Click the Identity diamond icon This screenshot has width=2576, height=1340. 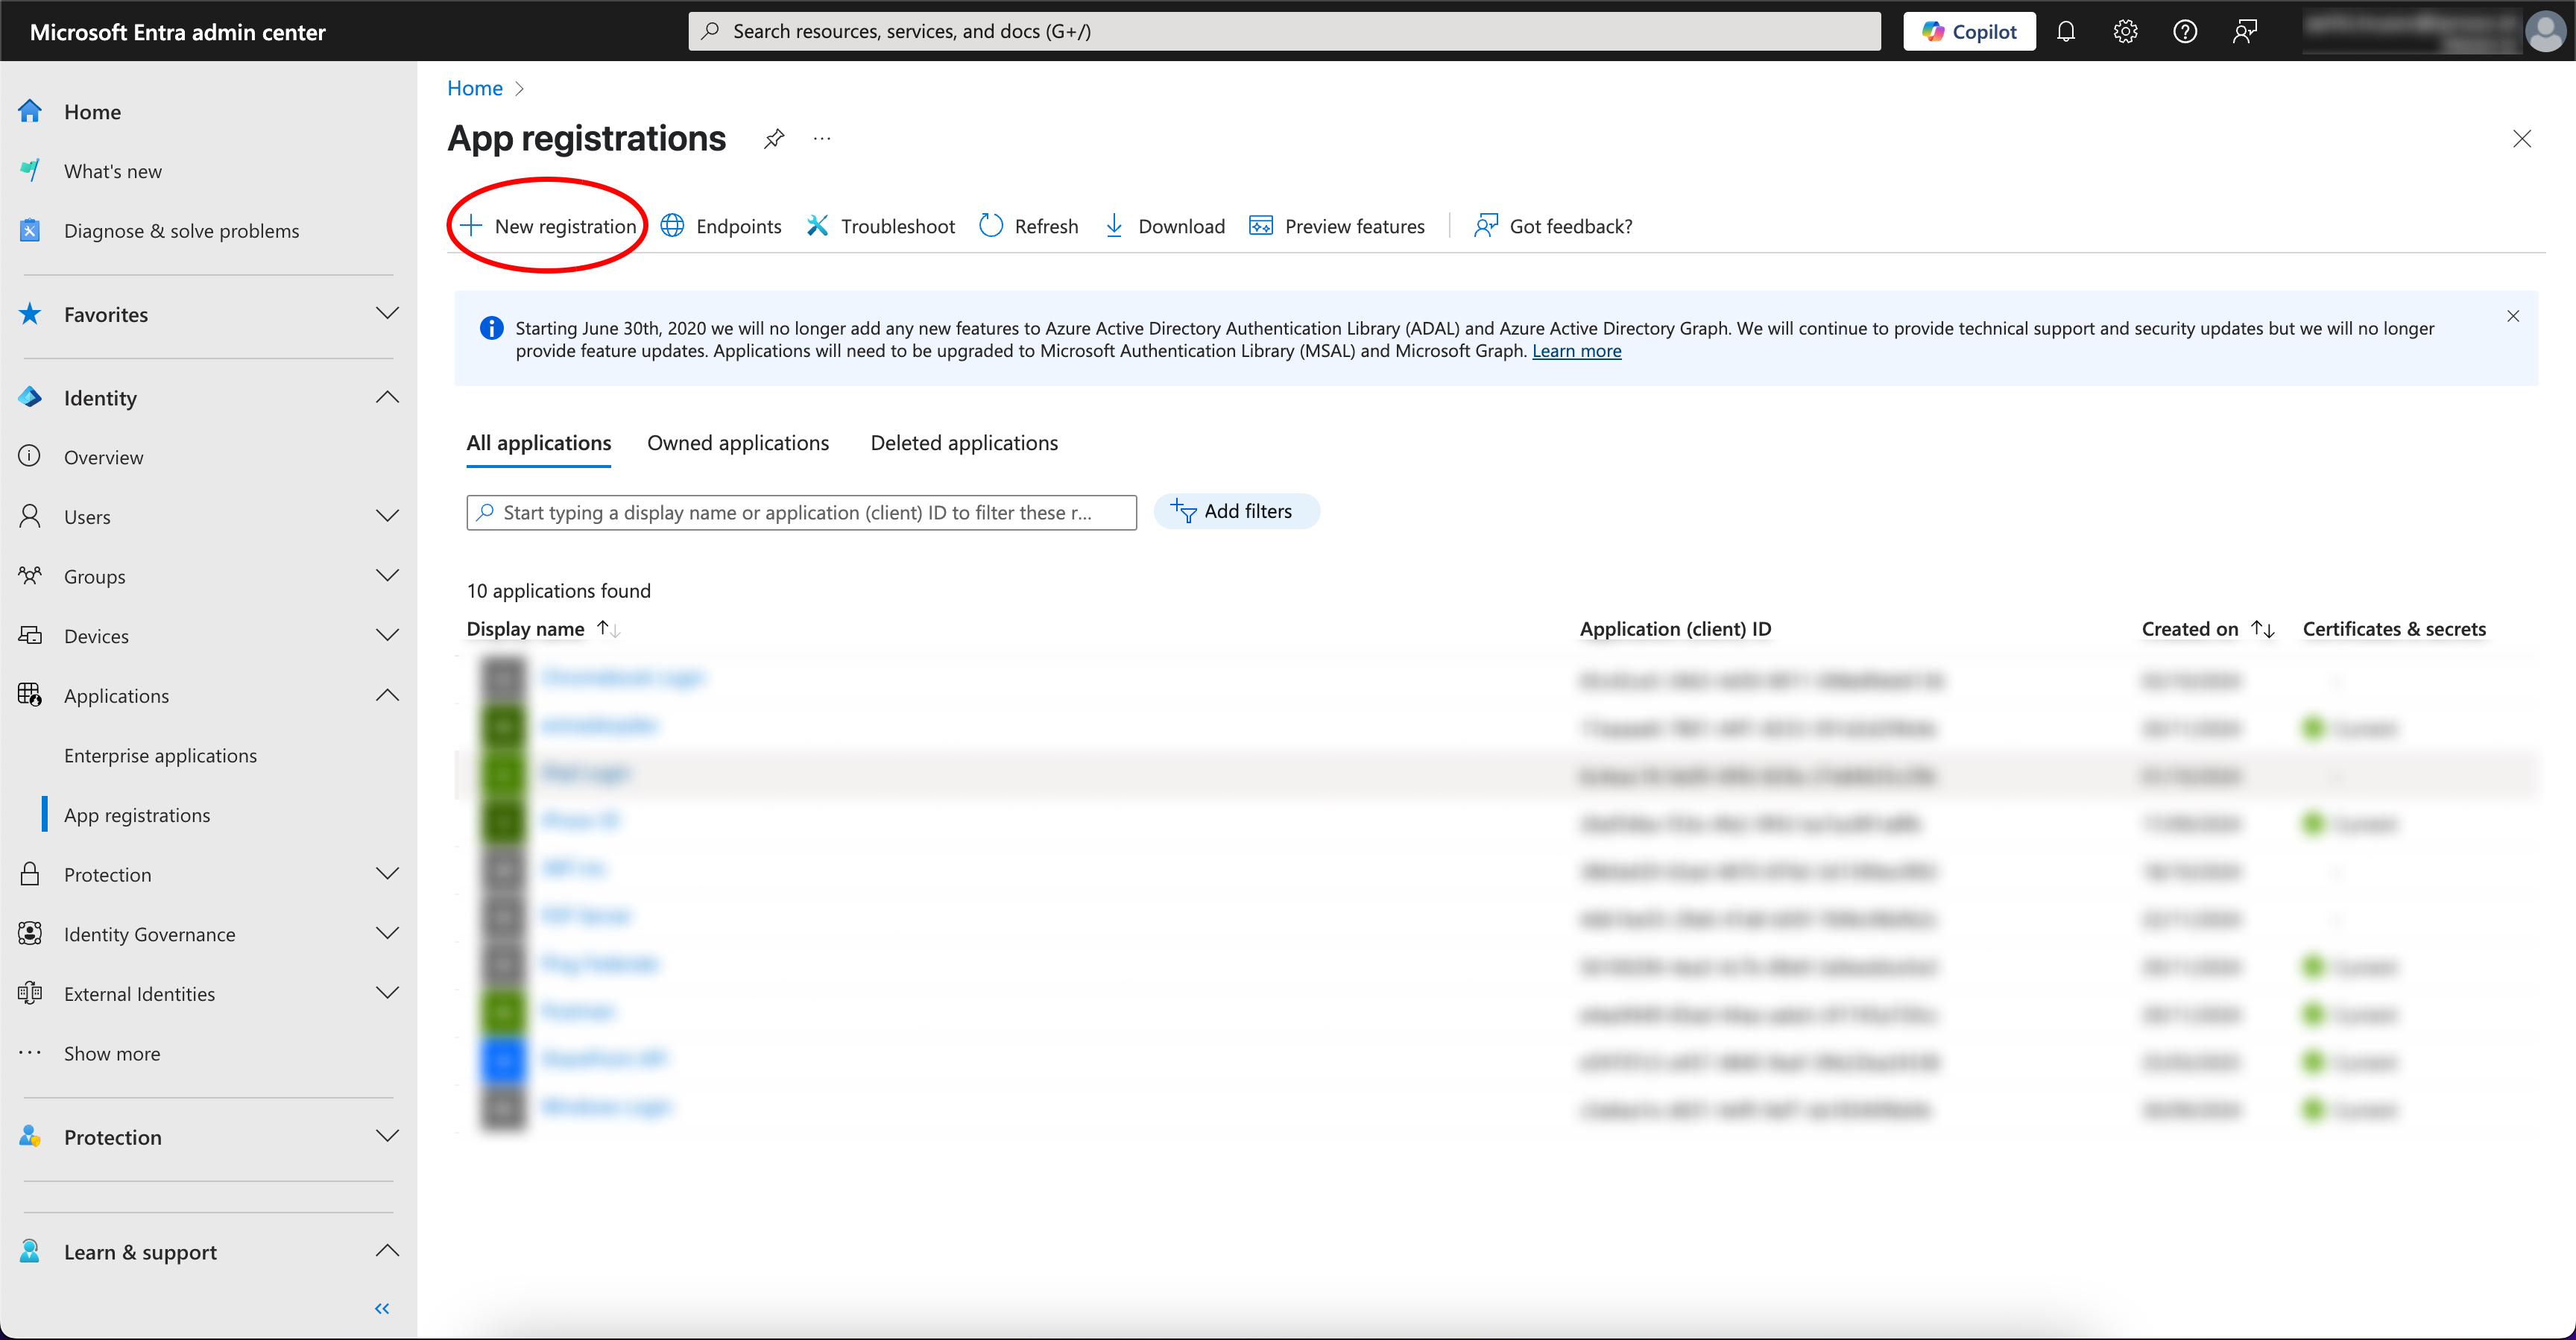click(30, 397)
